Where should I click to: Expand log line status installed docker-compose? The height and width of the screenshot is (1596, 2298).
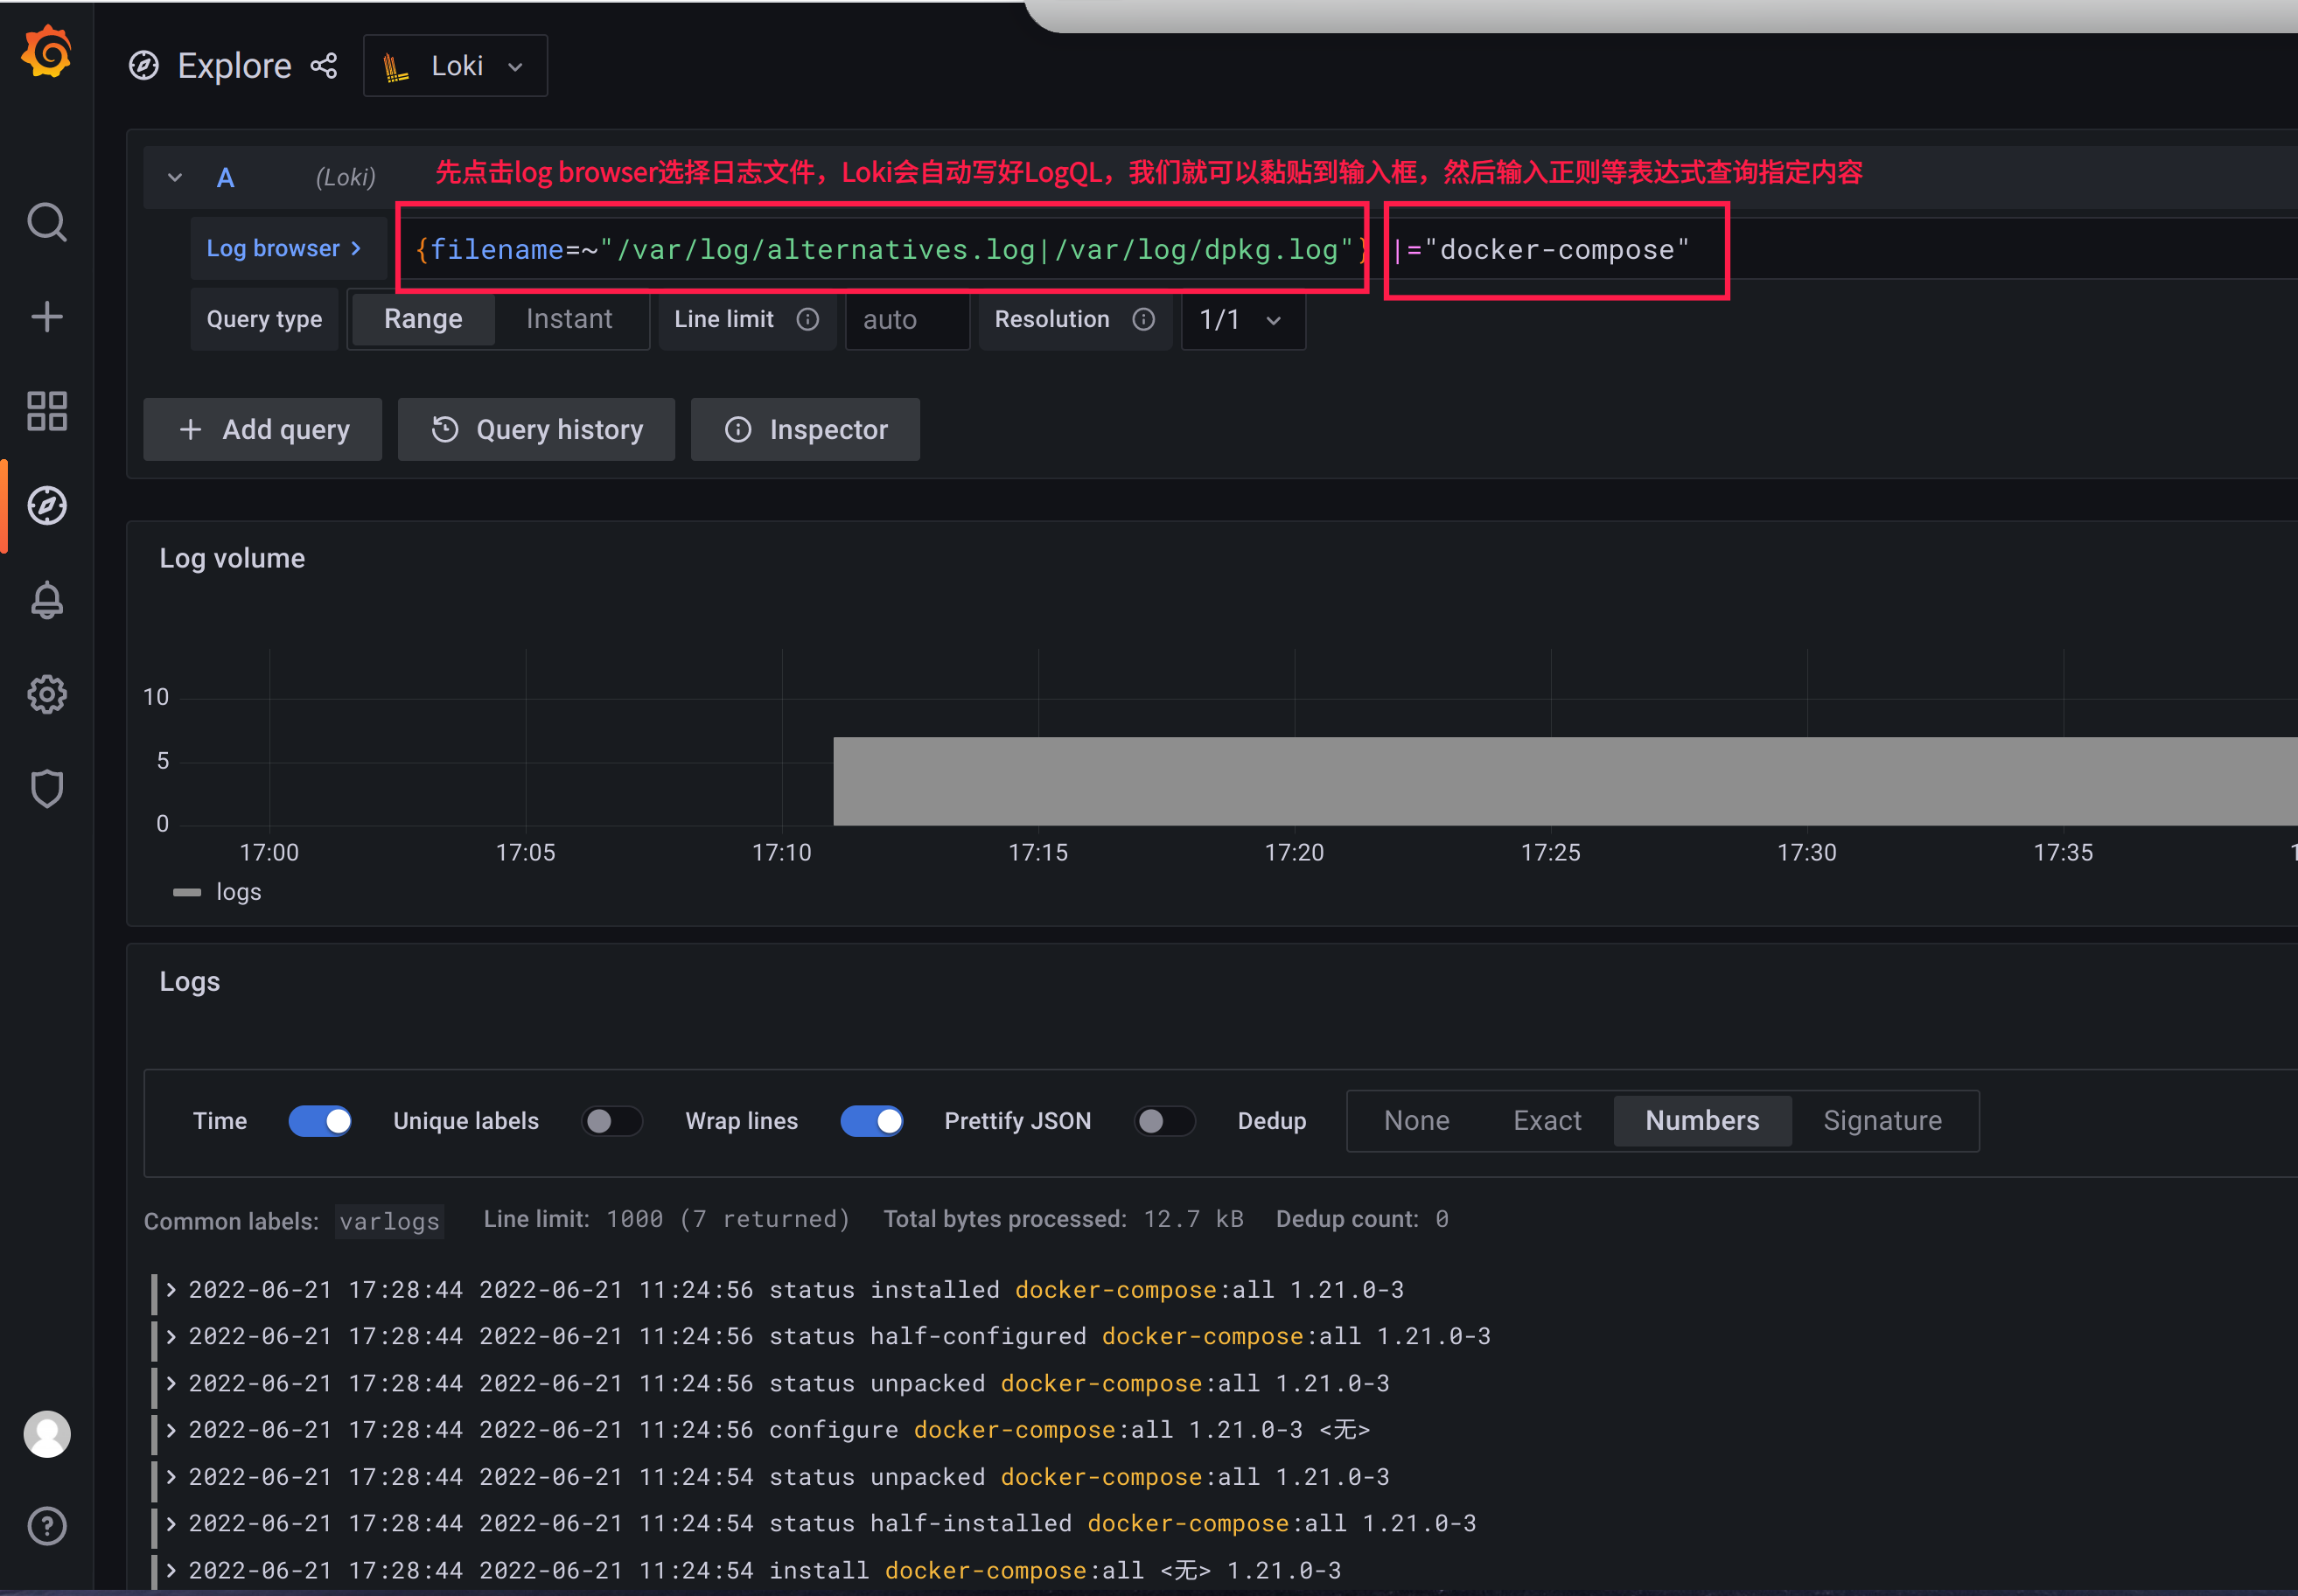pyautogui.click(x=171, y=1289)
